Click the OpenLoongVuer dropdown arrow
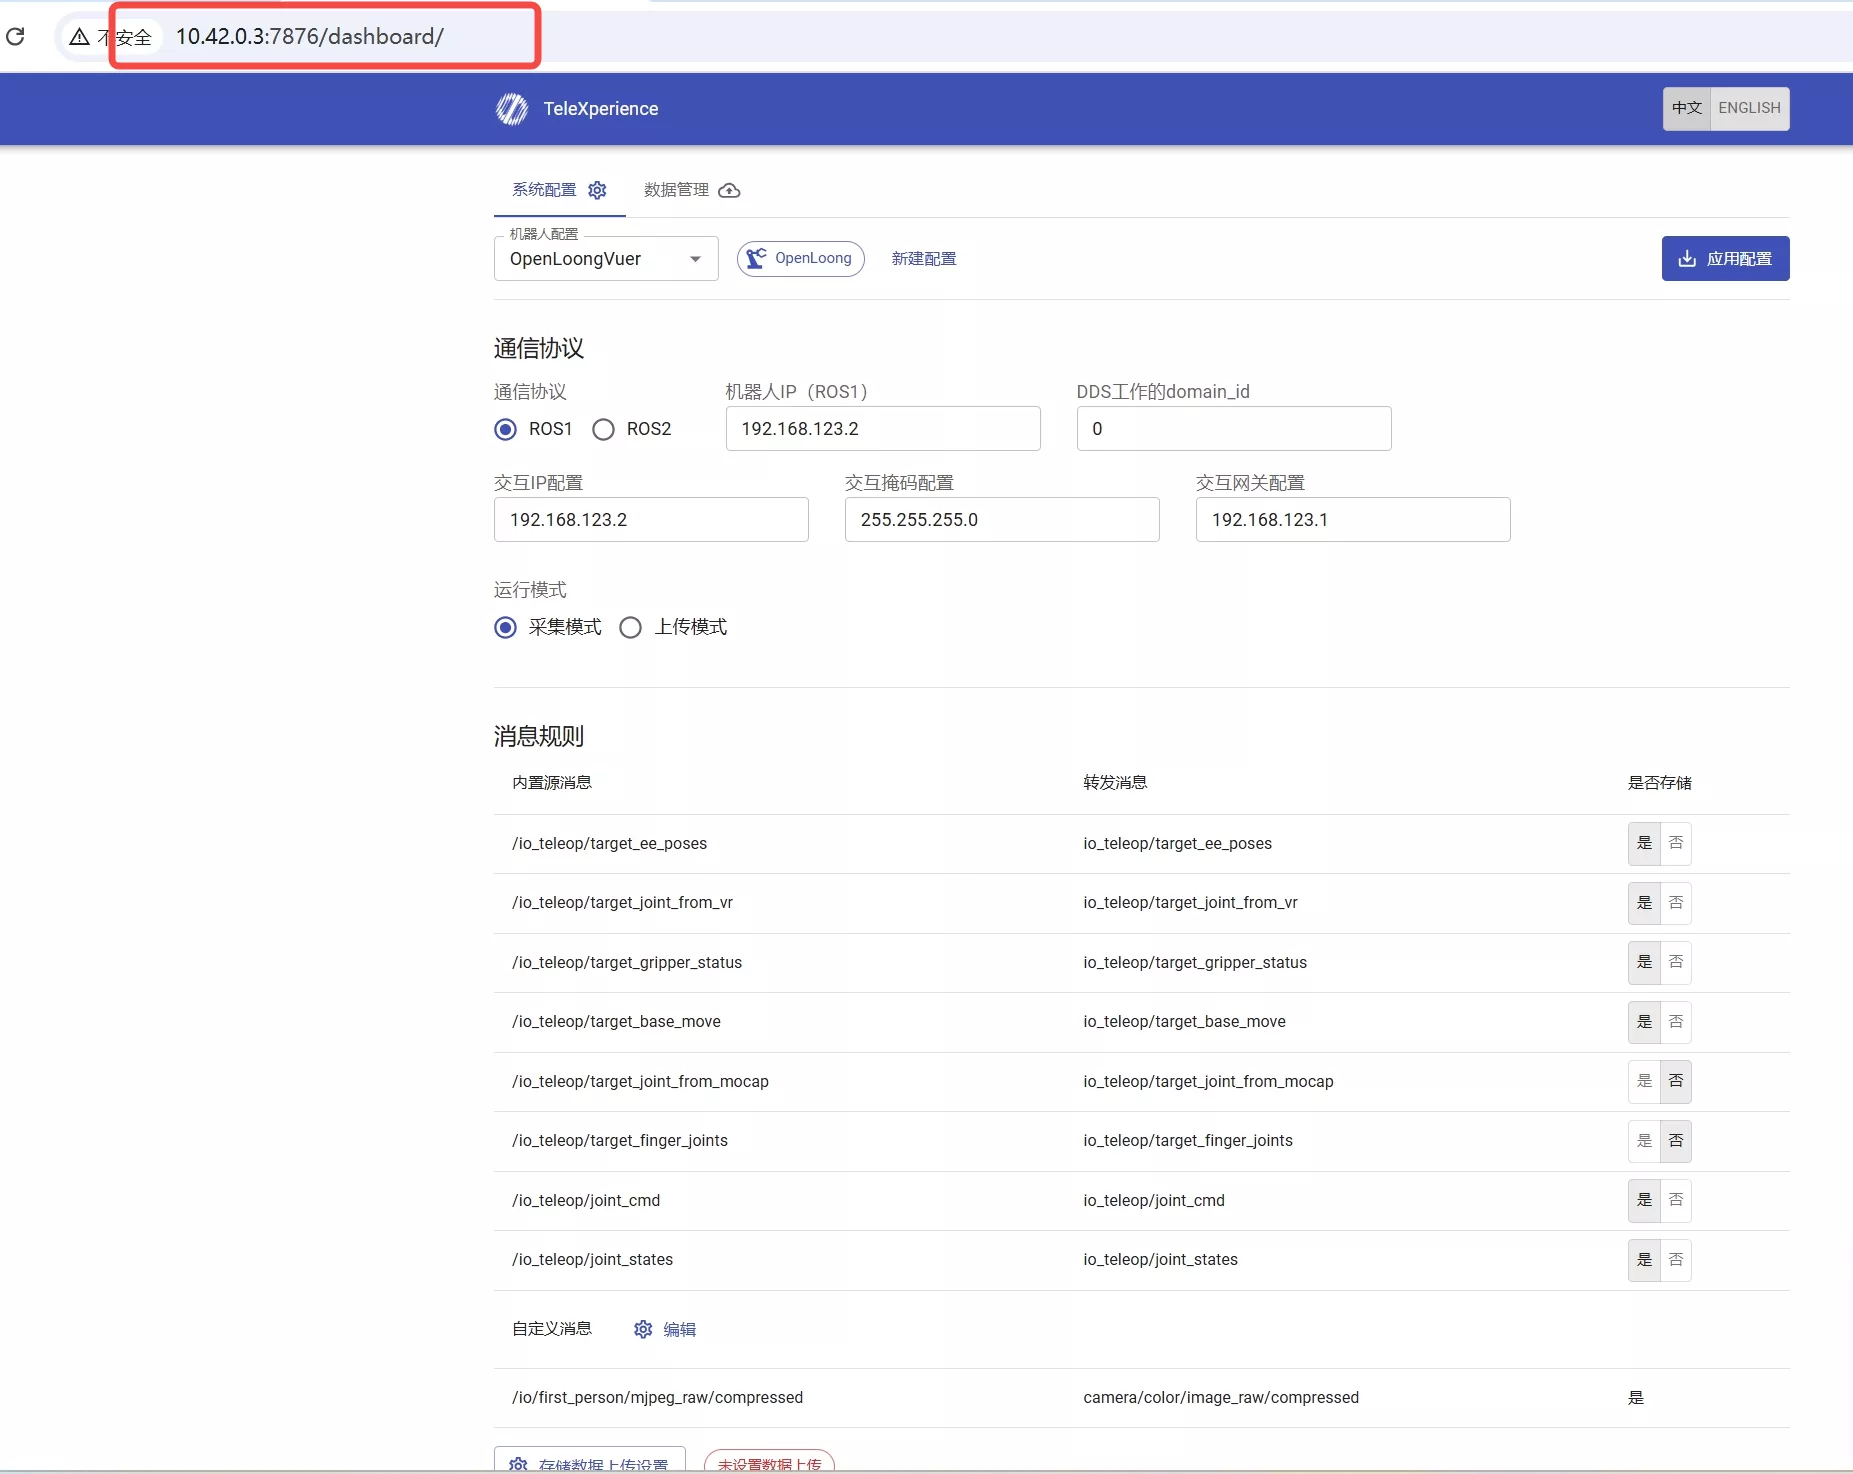The width and height of the screenshot is (1853, 1474). click(695, 259)
